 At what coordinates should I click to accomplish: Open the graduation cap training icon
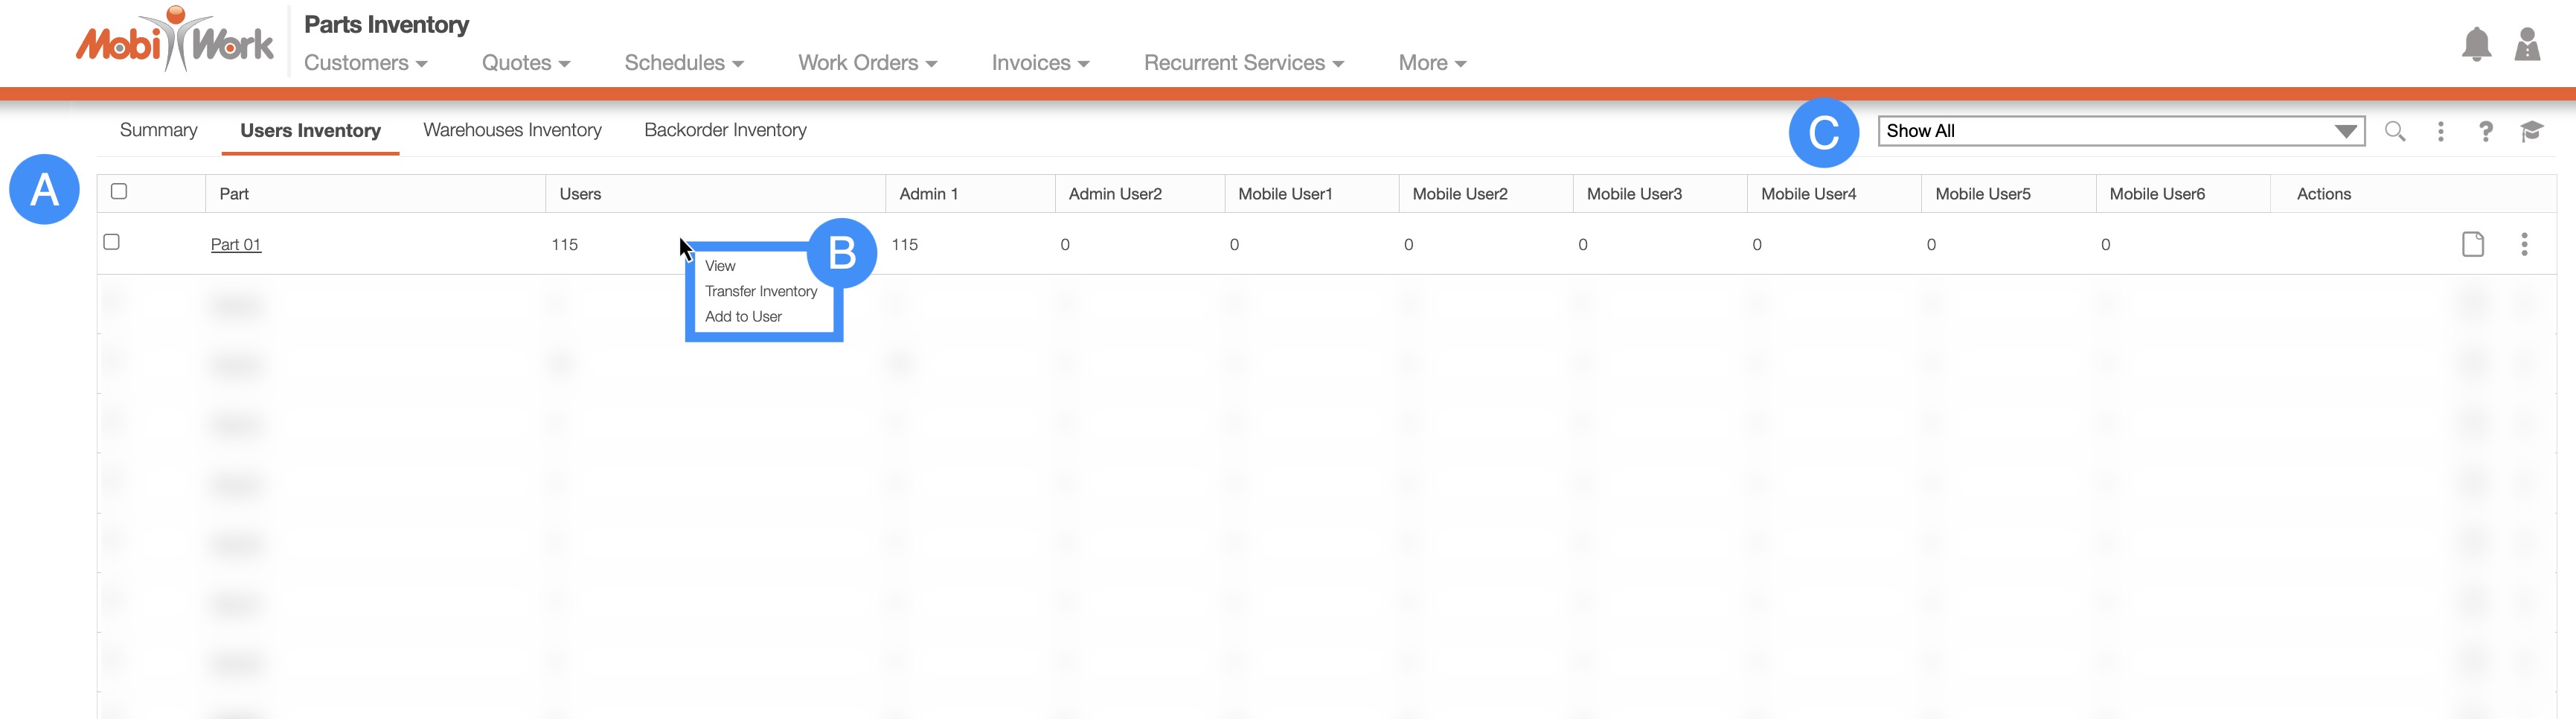(x=2531, y=131)
